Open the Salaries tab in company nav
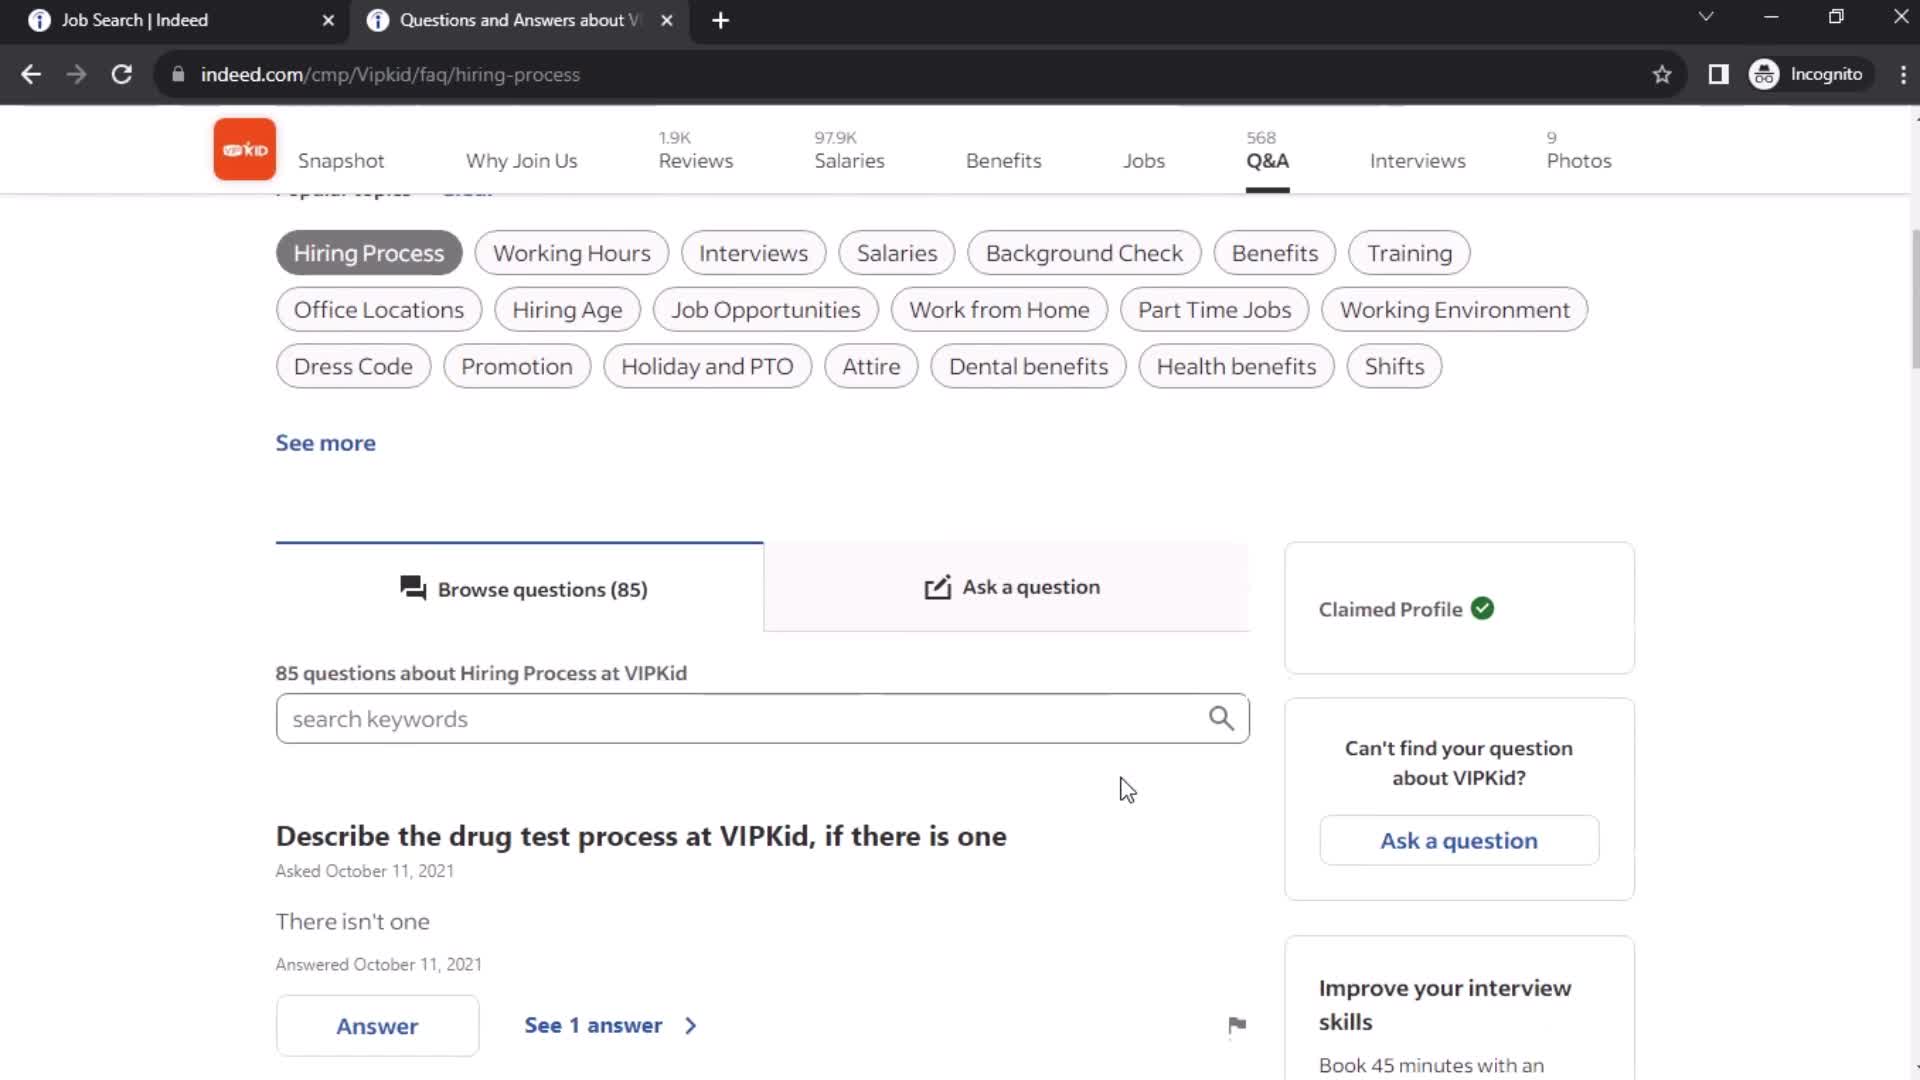The height and width of the screenshot is (1080, 1920). (849, 151)
